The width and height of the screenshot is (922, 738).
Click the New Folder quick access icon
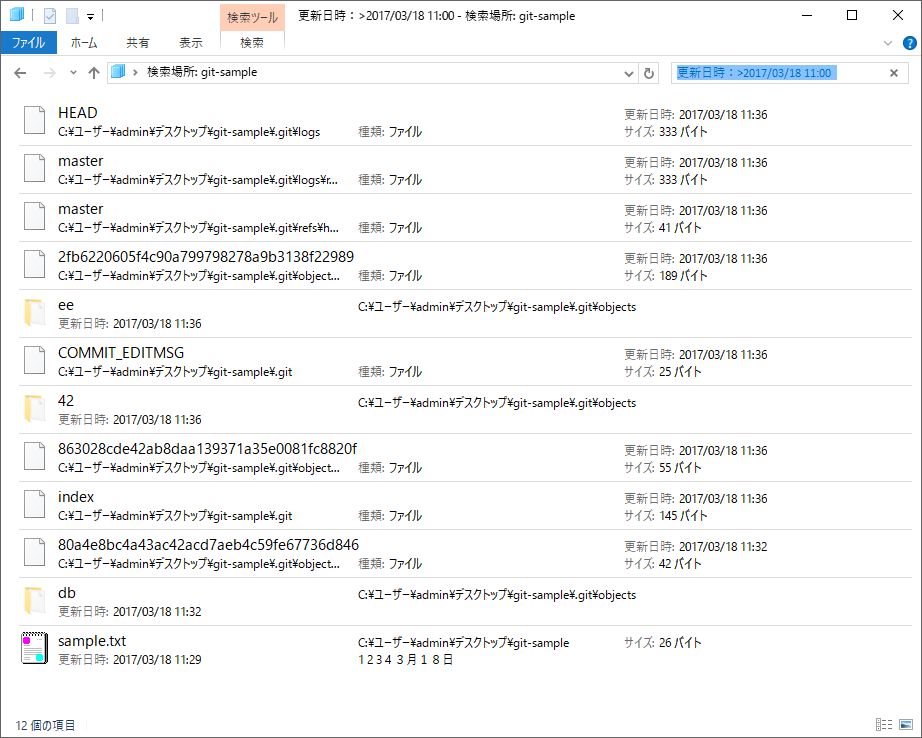tap(72, 16)
